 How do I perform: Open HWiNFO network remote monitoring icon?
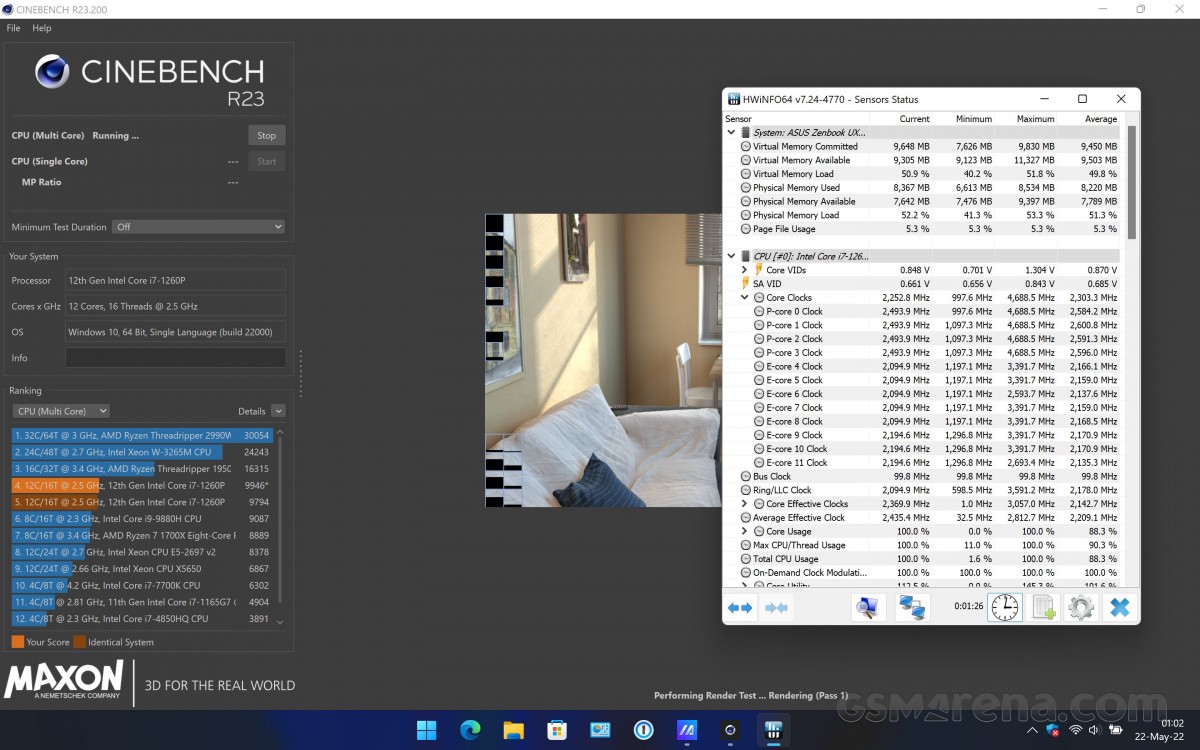(912, 607)
